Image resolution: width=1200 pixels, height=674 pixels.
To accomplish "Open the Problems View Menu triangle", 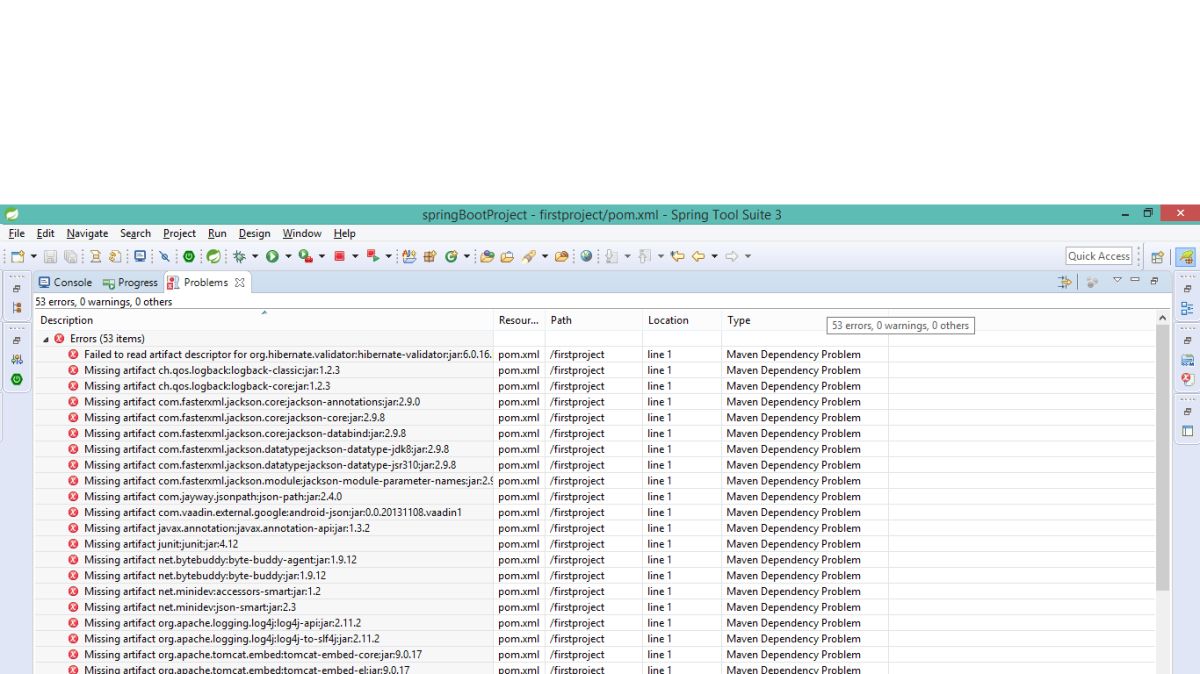I will coord(1117,281).
